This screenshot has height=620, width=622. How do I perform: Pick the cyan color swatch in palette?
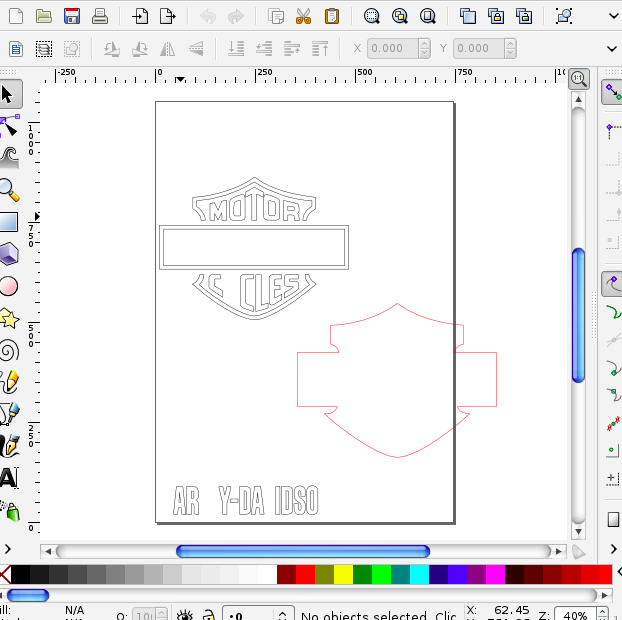[419, 574]
